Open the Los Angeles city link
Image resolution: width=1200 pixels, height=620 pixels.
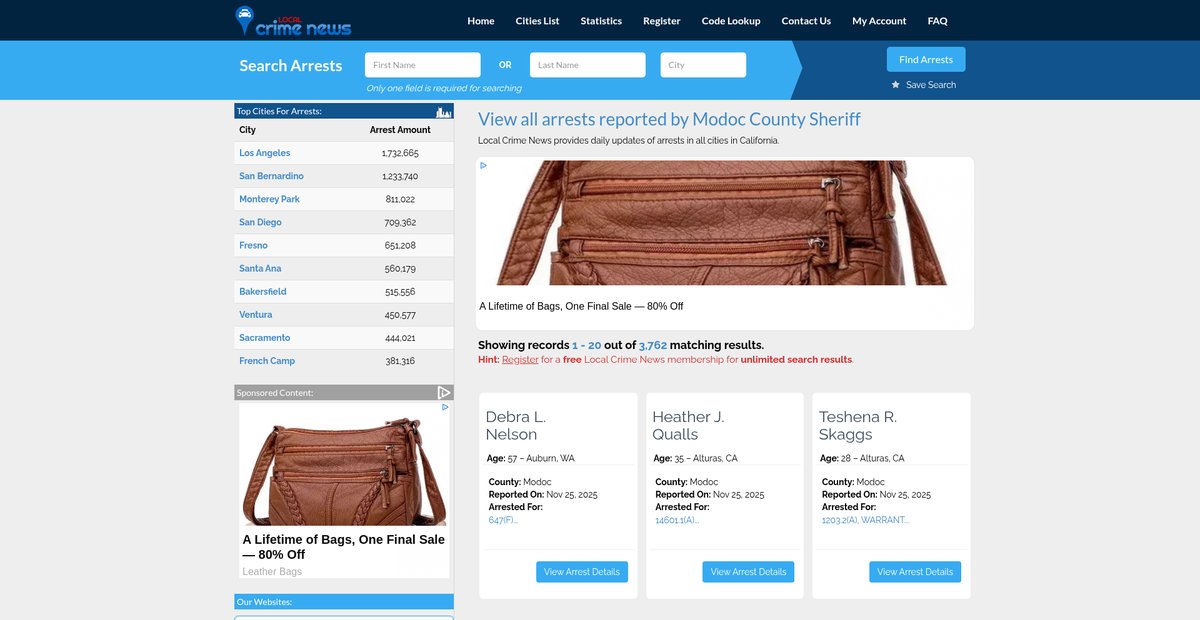[x=265, y=153]
